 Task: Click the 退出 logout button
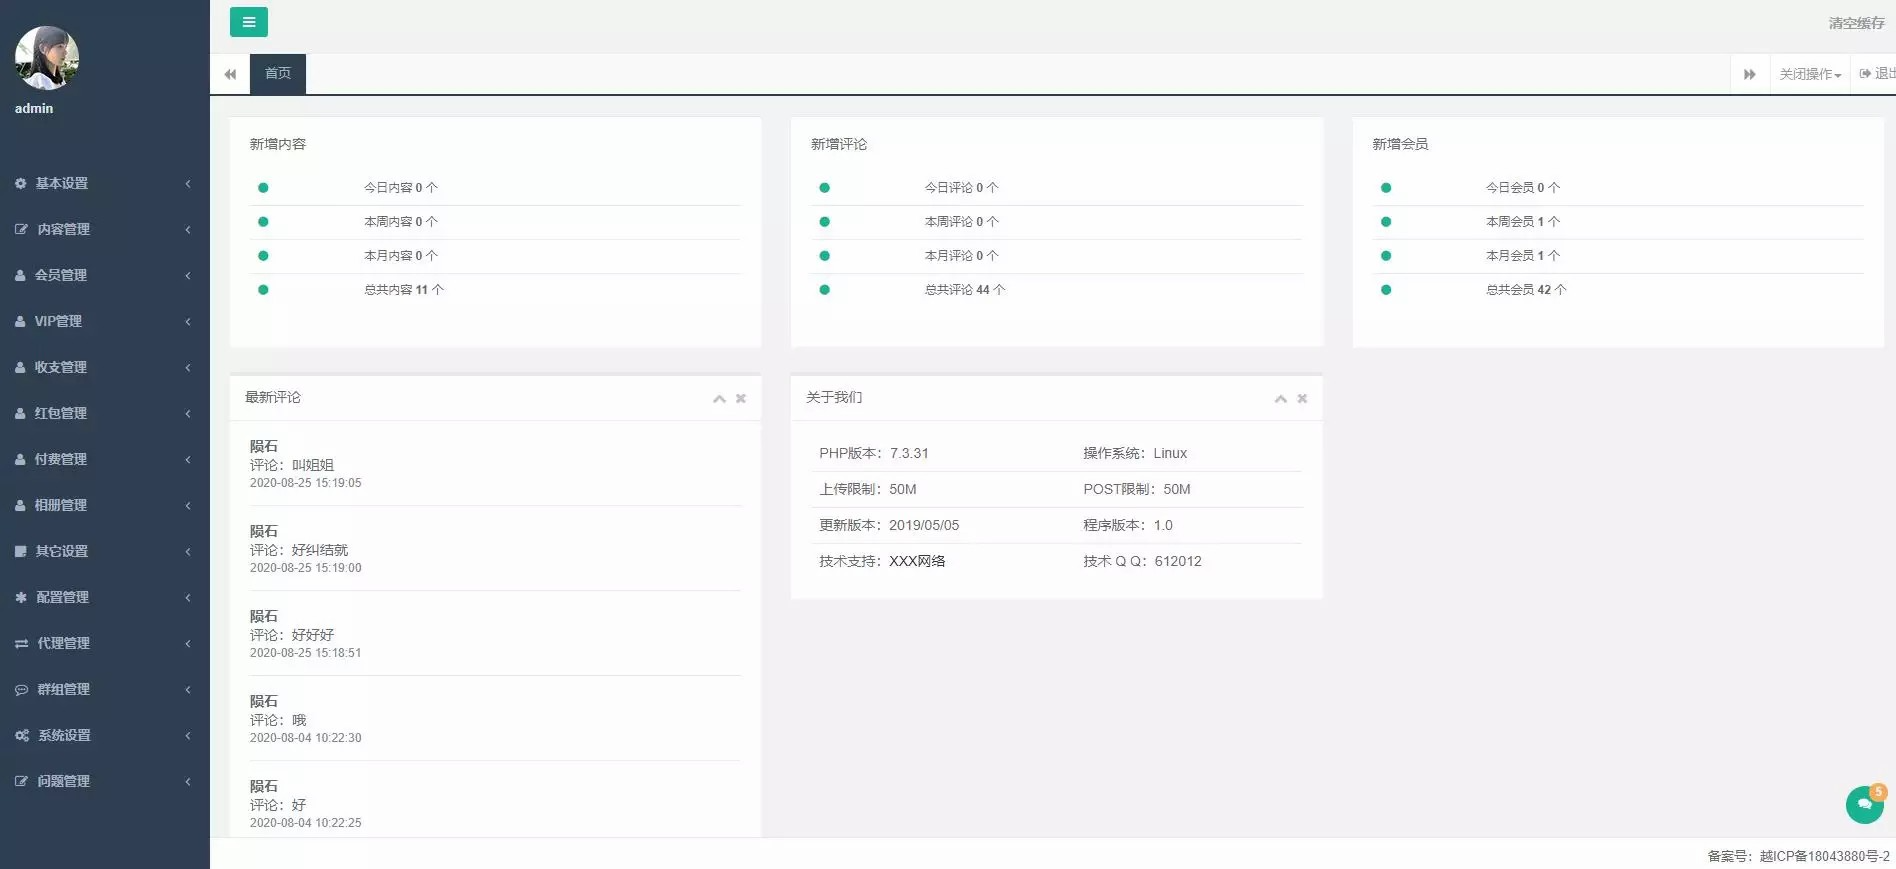pyautogui.click(x=1878, y=74)
